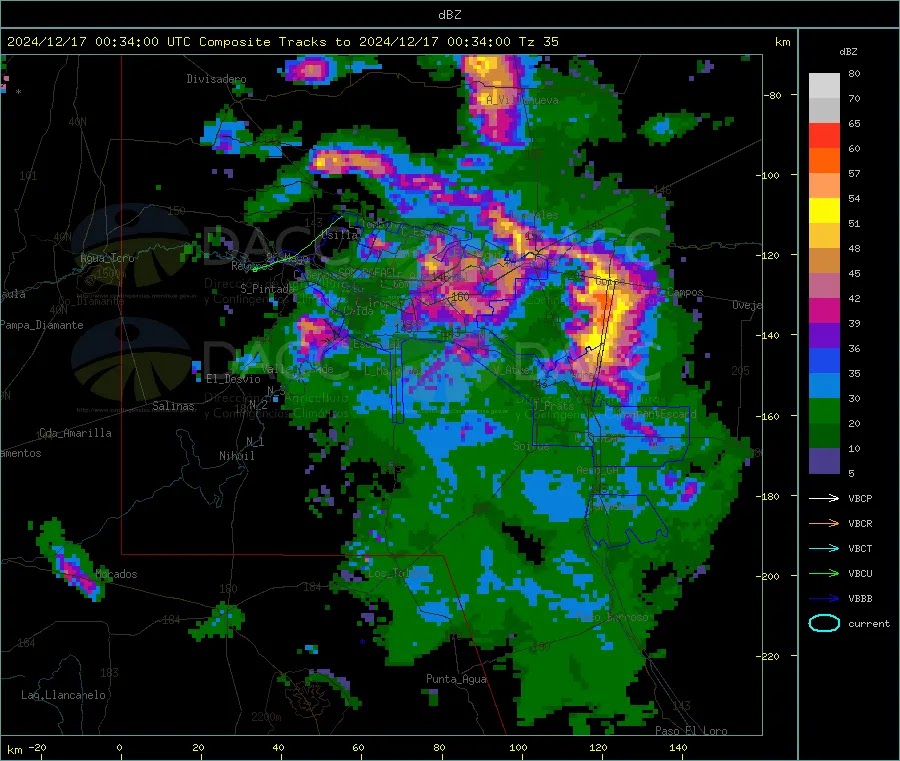
Task: Click the Divisadero label on map
Action: click(216, 78)
